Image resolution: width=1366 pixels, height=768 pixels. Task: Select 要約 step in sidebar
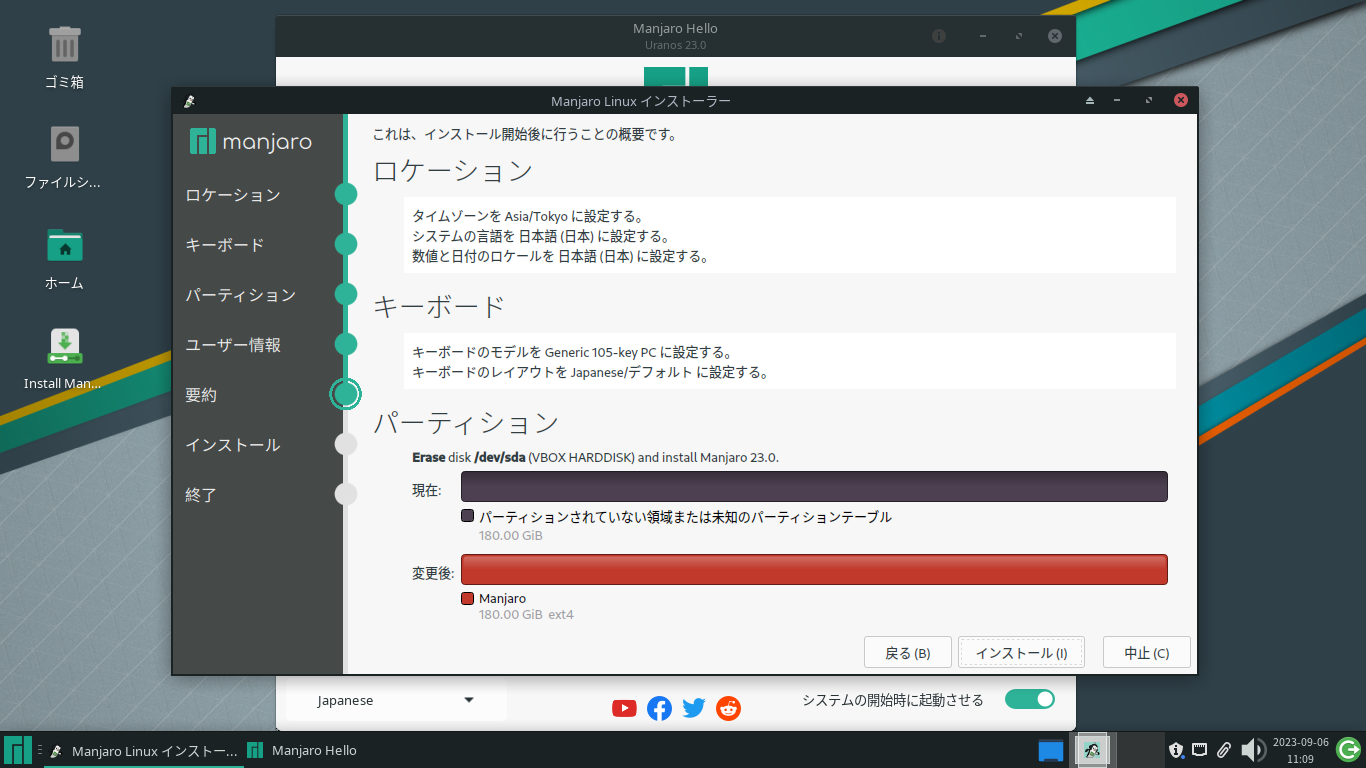tap(201, 395)
